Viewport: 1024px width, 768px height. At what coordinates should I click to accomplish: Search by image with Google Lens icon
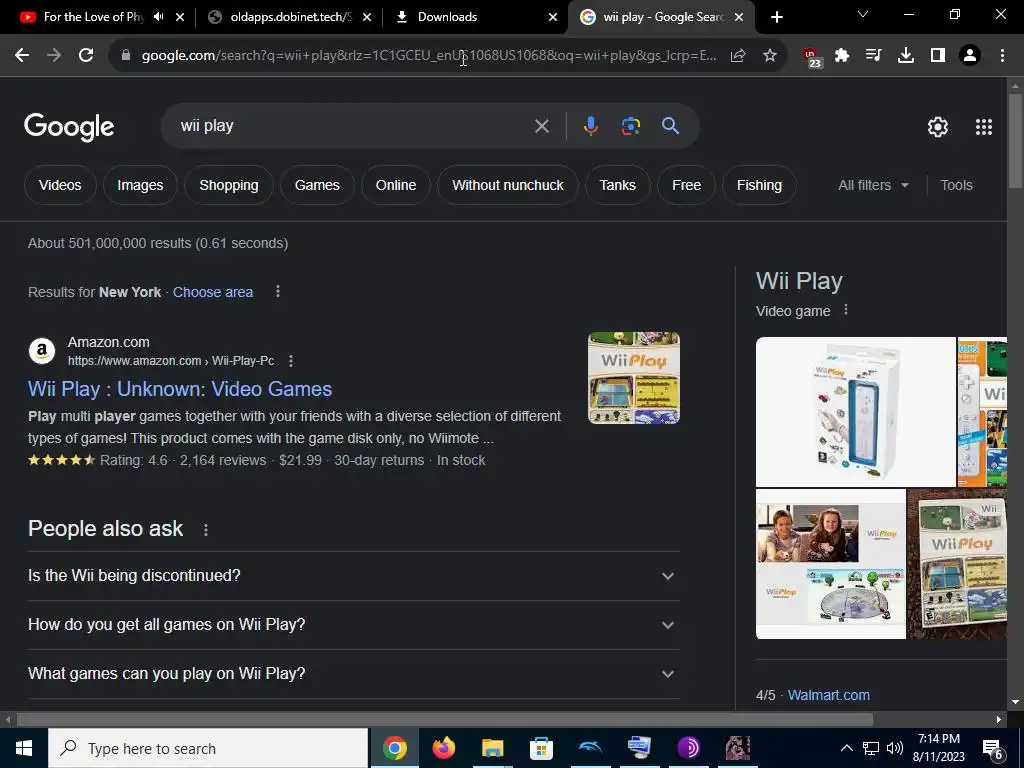[x=631, y=126]
